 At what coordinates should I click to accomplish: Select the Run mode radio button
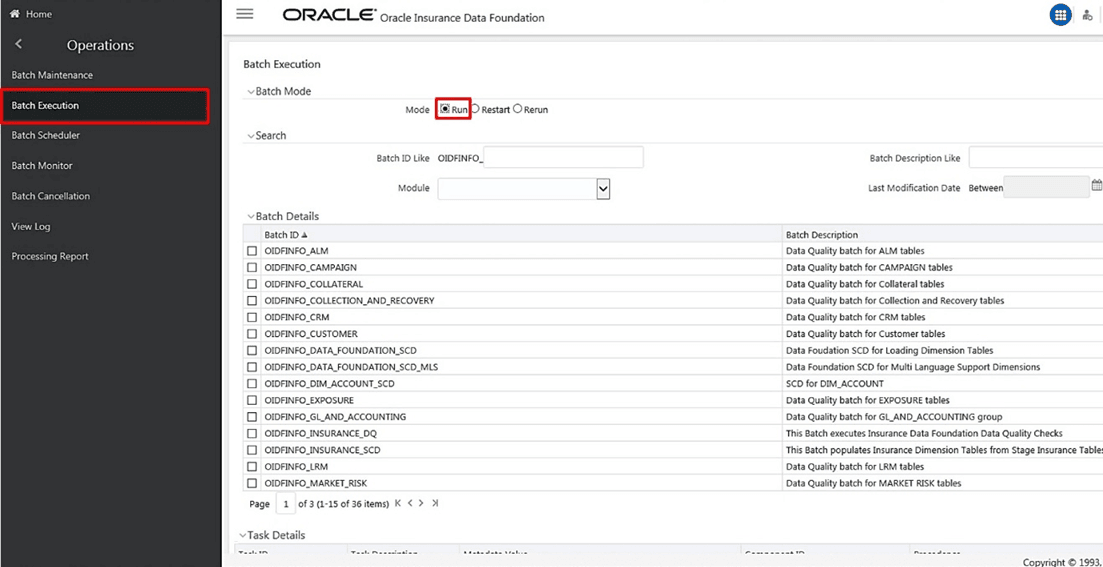tap(445, 109)
